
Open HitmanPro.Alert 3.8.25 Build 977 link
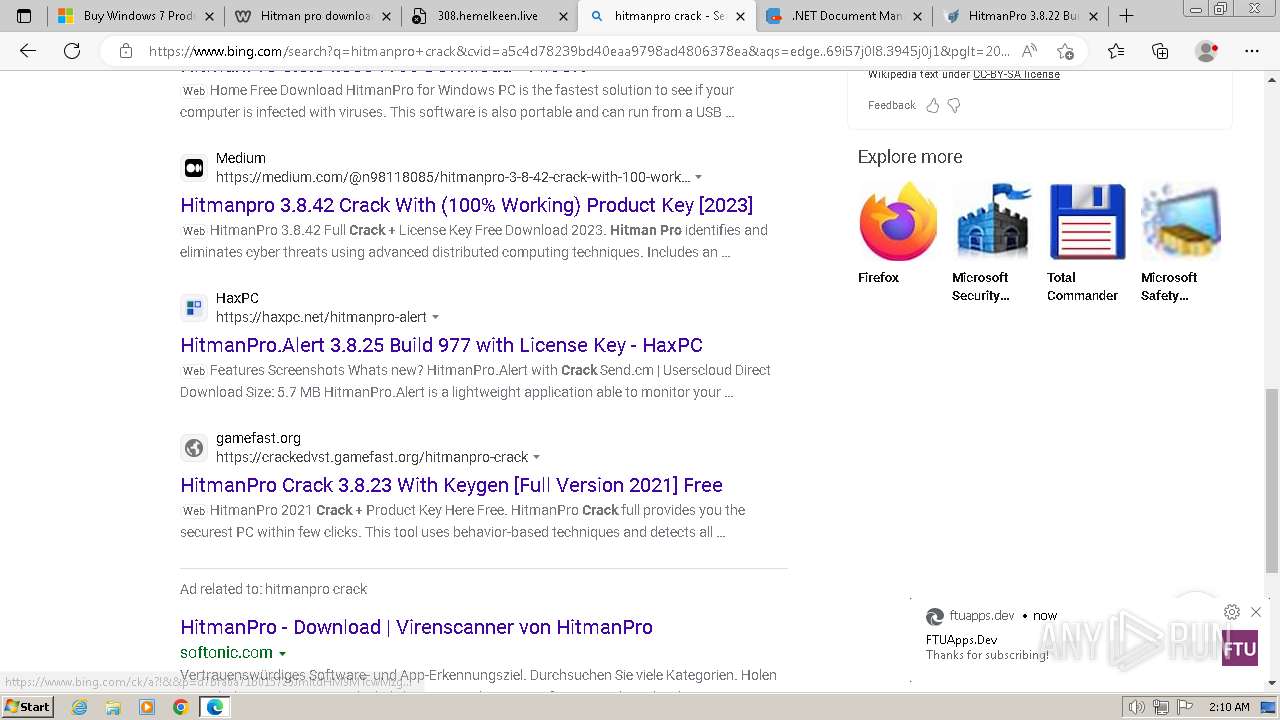pyautogui.click(x=441, y=345)
